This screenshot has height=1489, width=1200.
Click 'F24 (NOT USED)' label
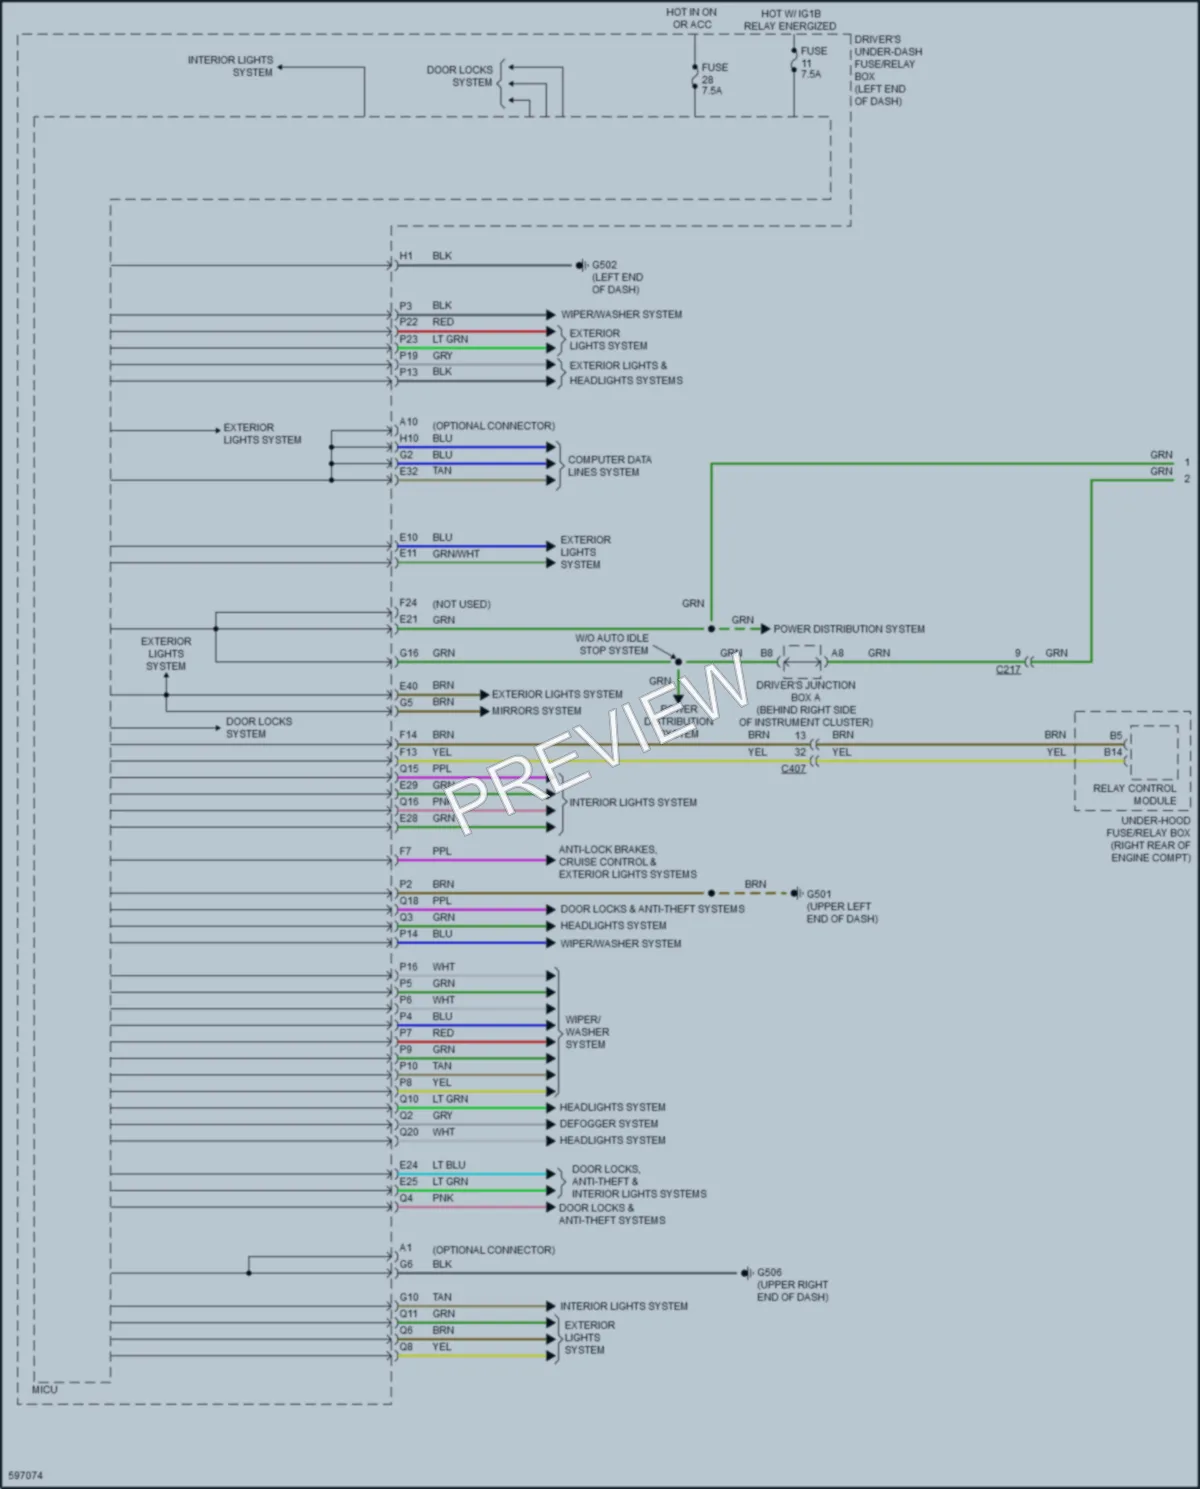click(x=445, y=604)
